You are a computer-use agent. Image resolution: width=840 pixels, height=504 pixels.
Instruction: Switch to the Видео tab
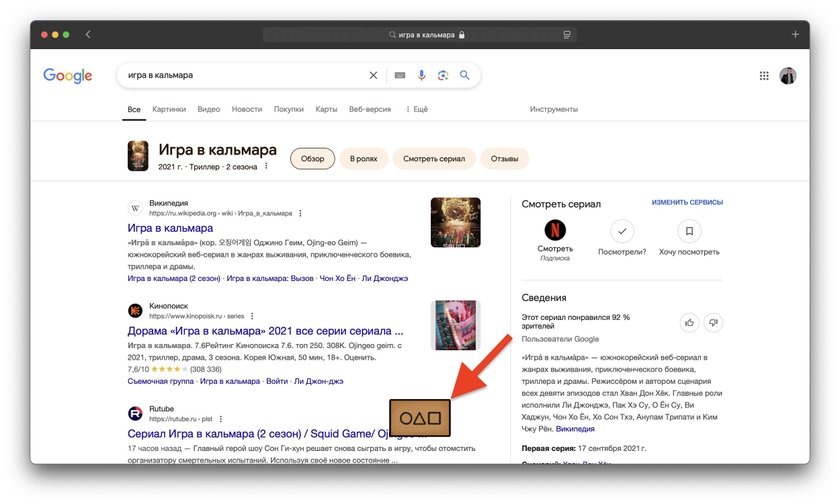[x=208, y=109]
